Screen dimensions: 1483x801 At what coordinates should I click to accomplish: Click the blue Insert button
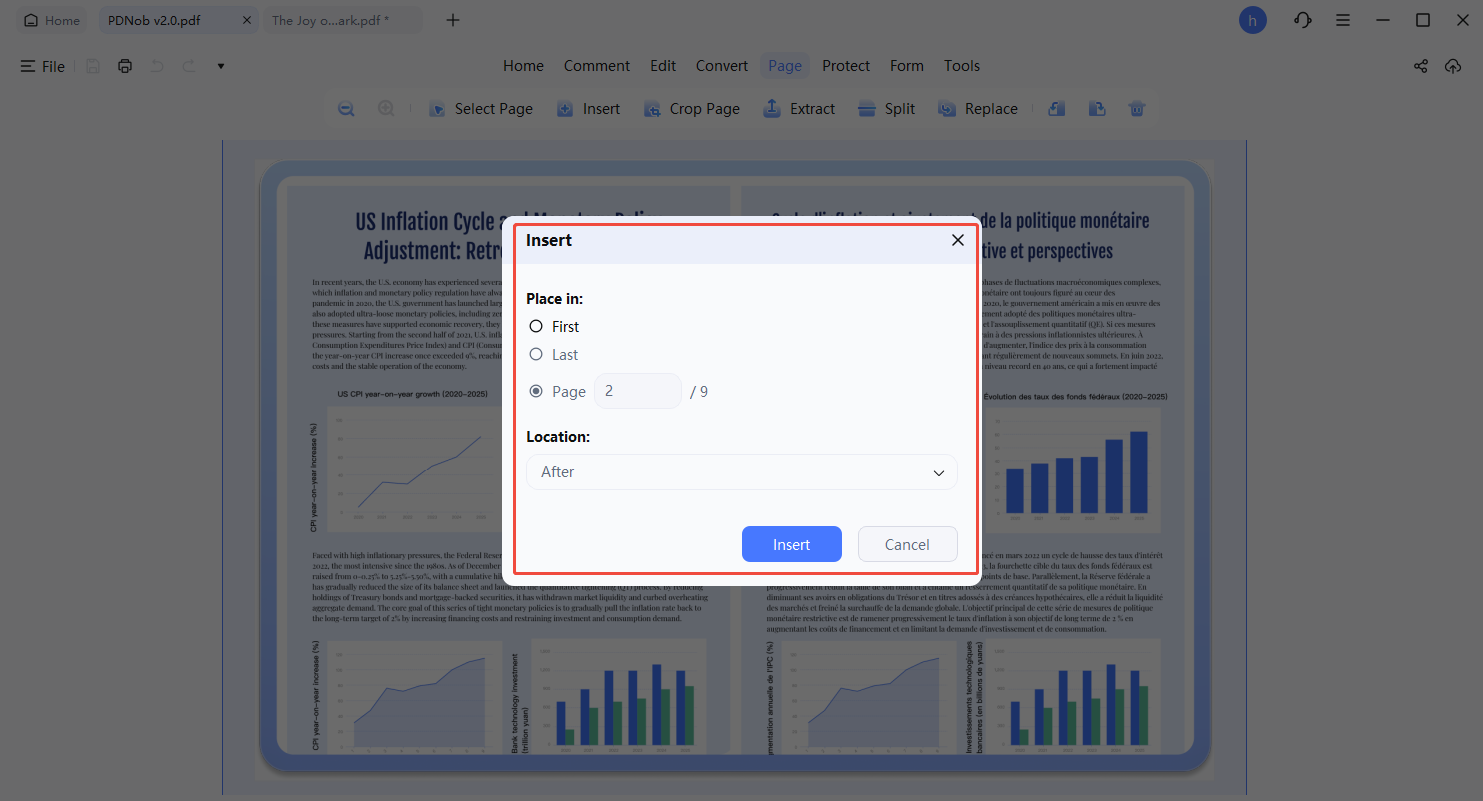tap(791, 544)
